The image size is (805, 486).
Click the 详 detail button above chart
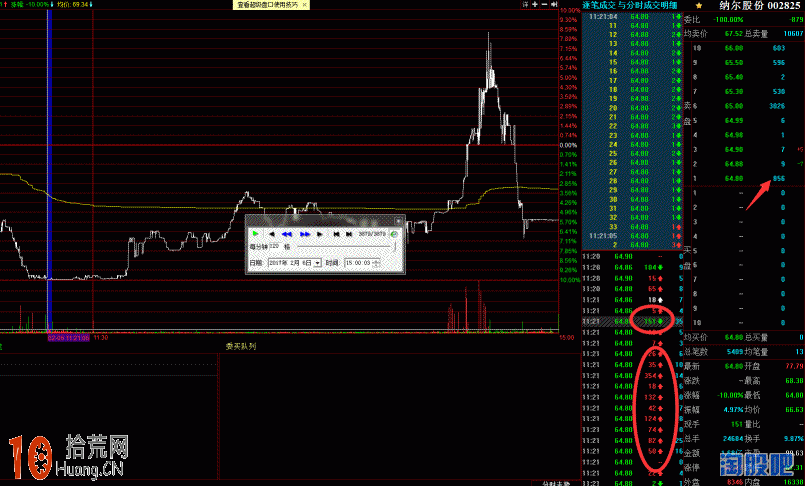(x=525, y=4)
